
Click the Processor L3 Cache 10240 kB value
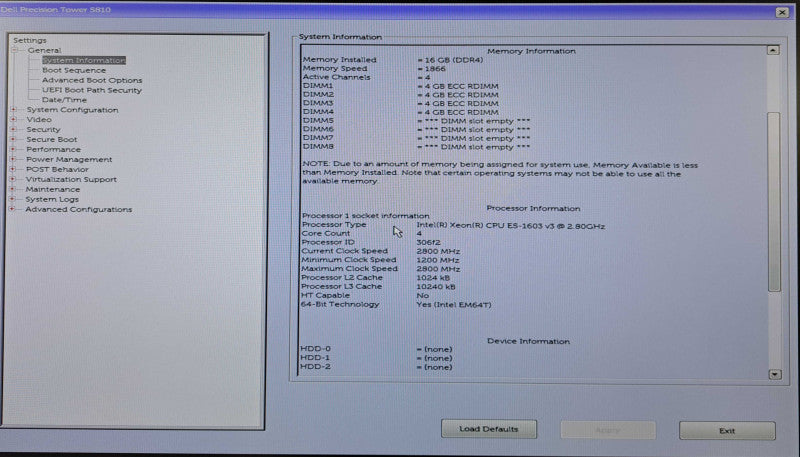[436, 287]
